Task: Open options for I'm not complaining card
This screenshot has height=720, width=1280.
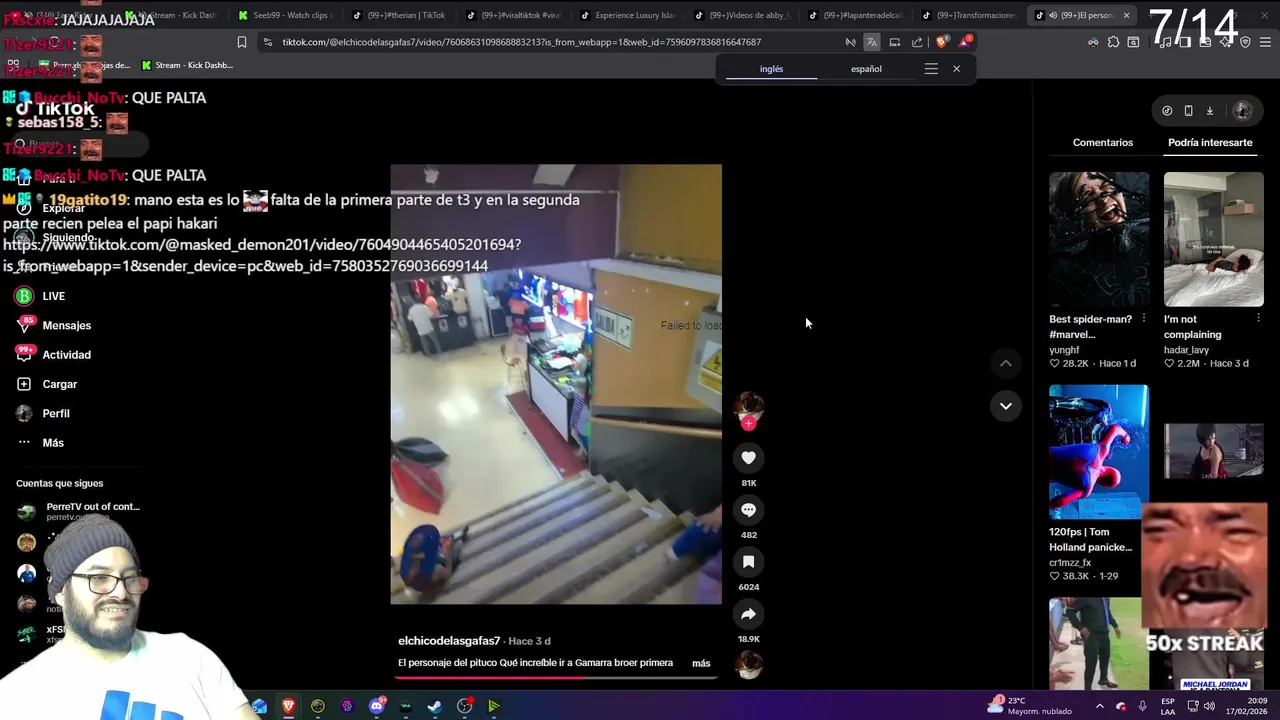Action: [x=1258, y=319]
